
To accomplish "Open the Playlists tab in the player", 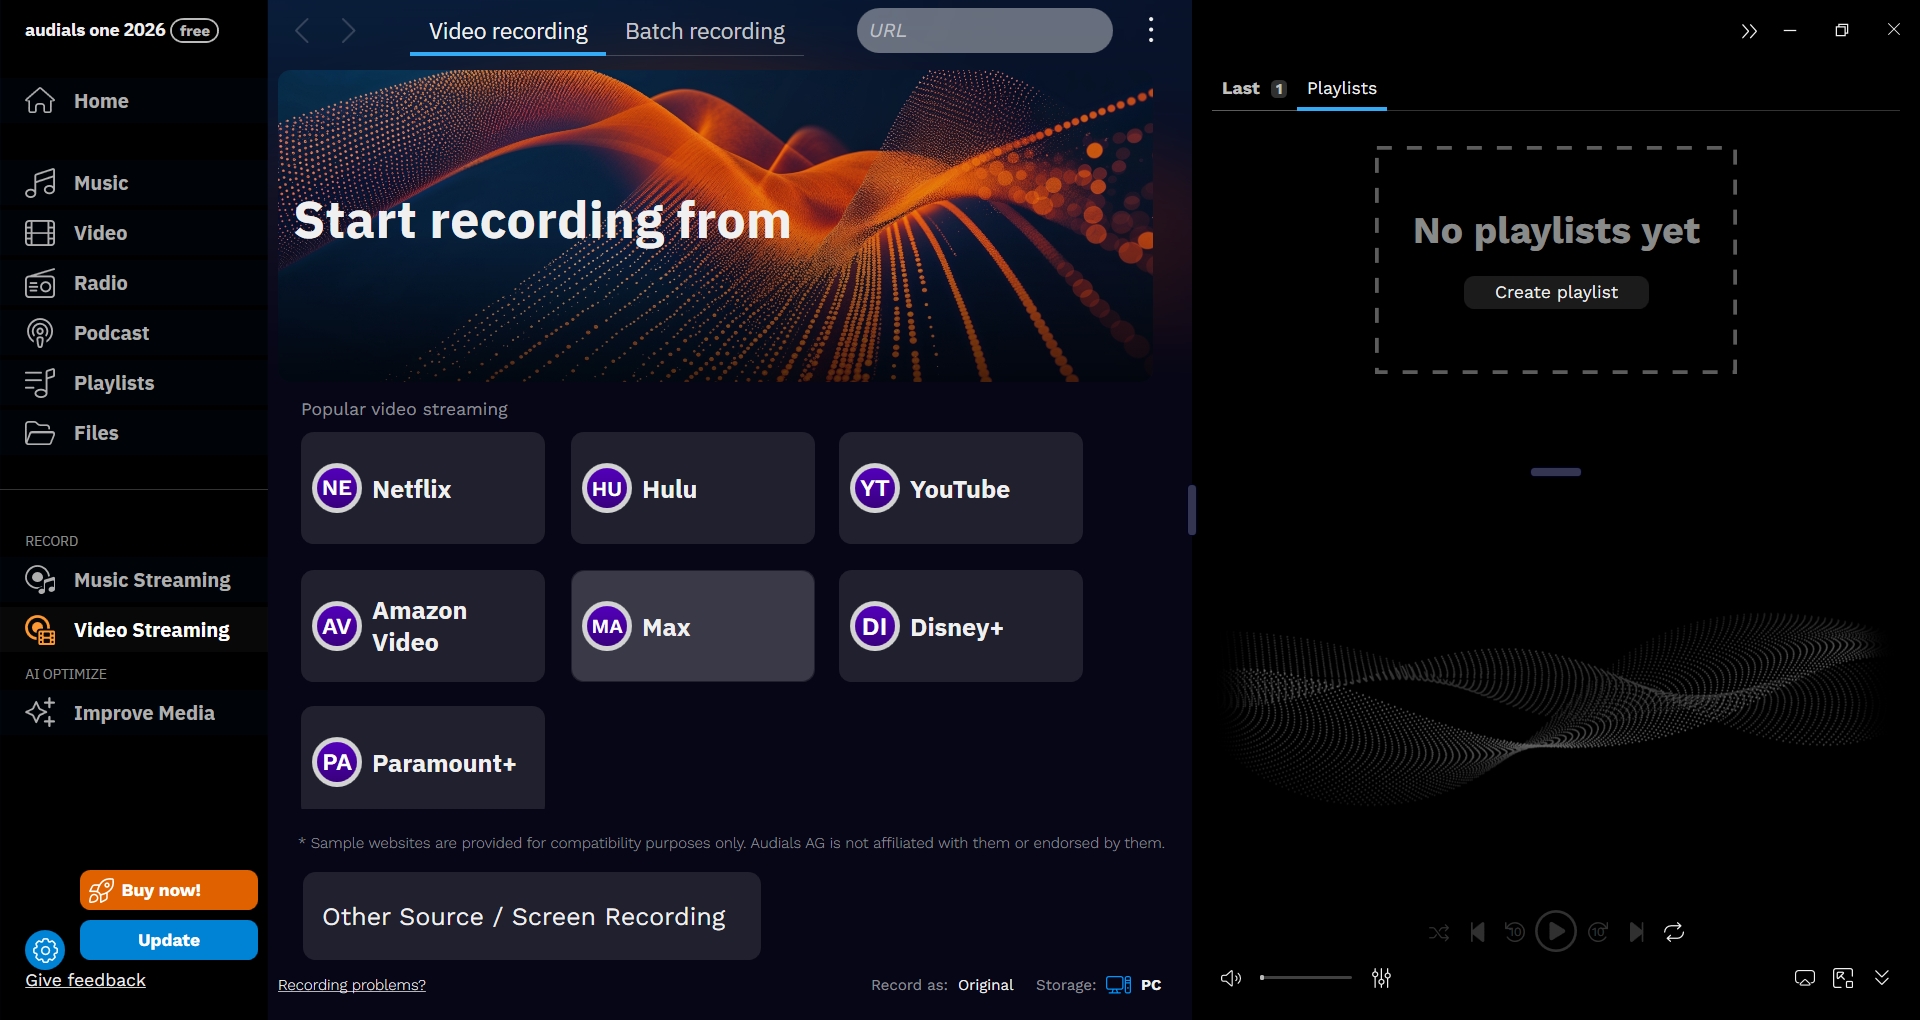I will point(1341,88).
